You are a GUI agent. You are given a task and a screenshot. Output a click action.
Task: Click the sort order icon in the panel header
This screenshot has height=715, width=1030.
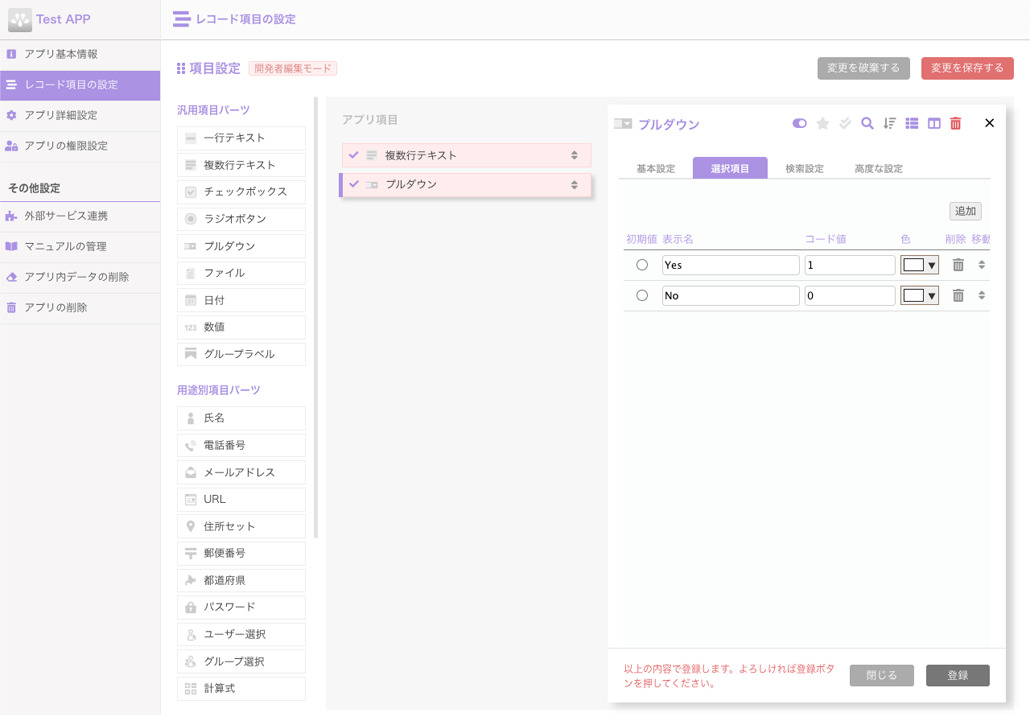point(889,123)
